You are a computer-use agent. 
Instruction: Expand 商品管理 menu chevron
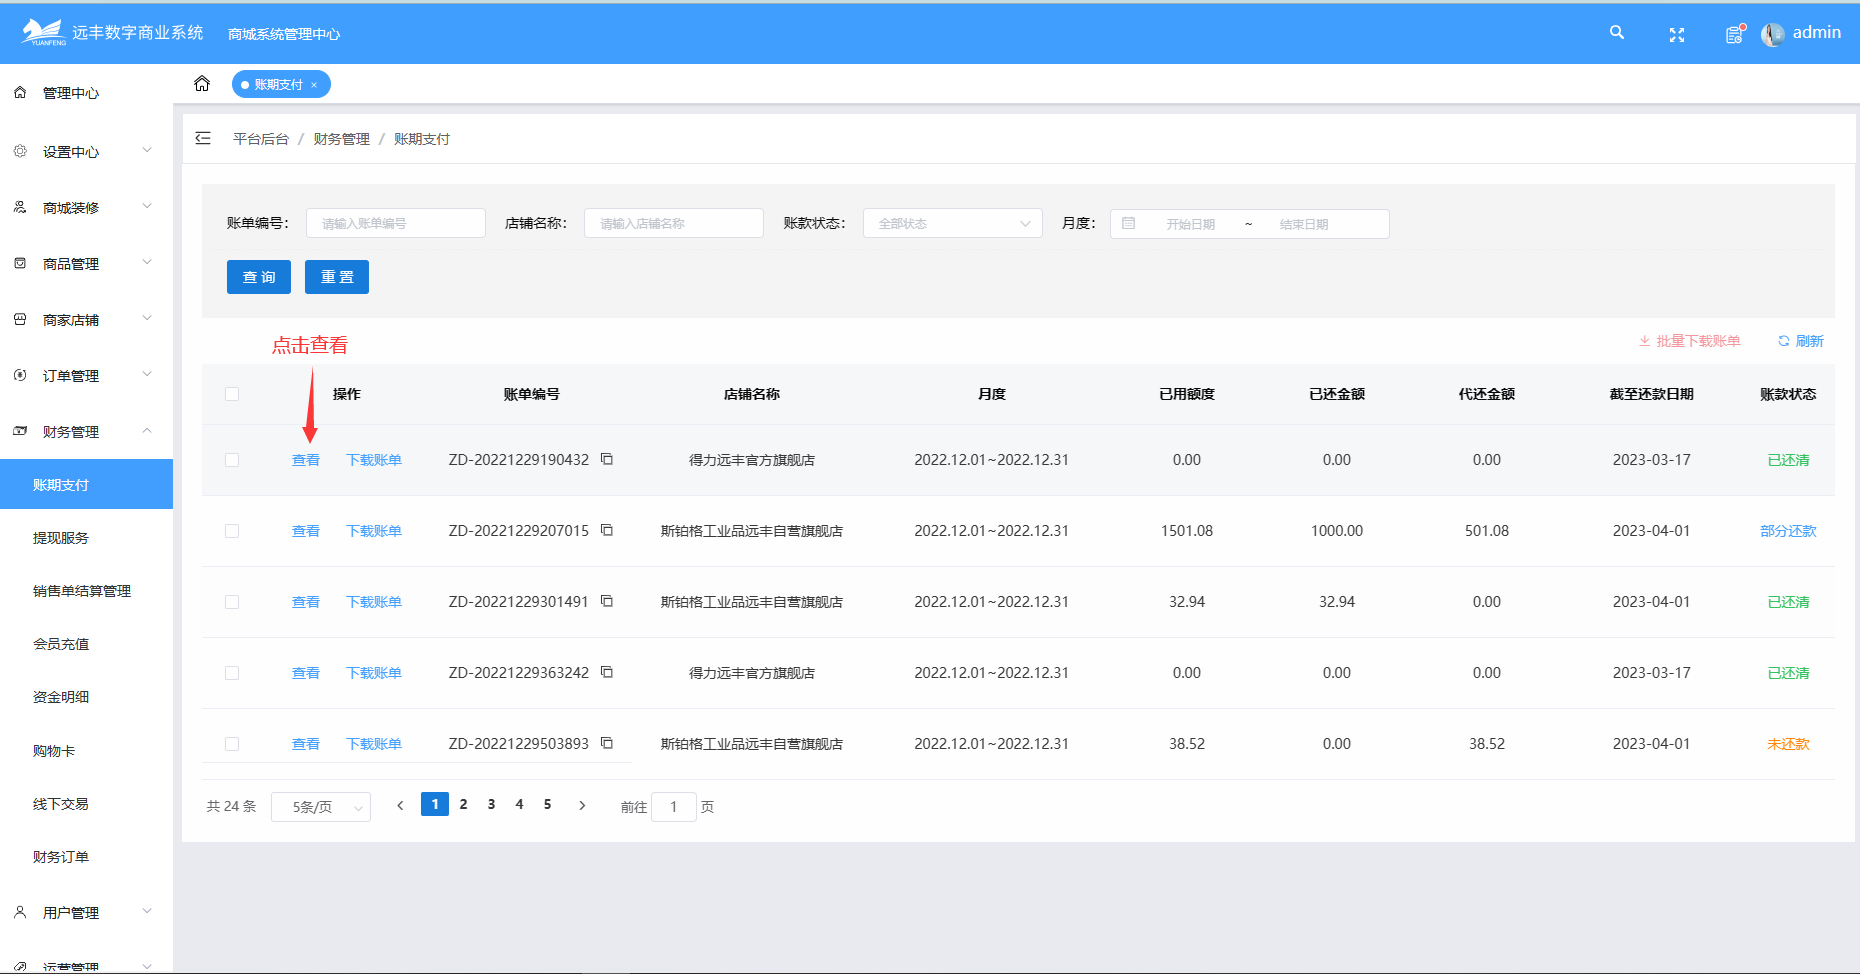[147, 263]
